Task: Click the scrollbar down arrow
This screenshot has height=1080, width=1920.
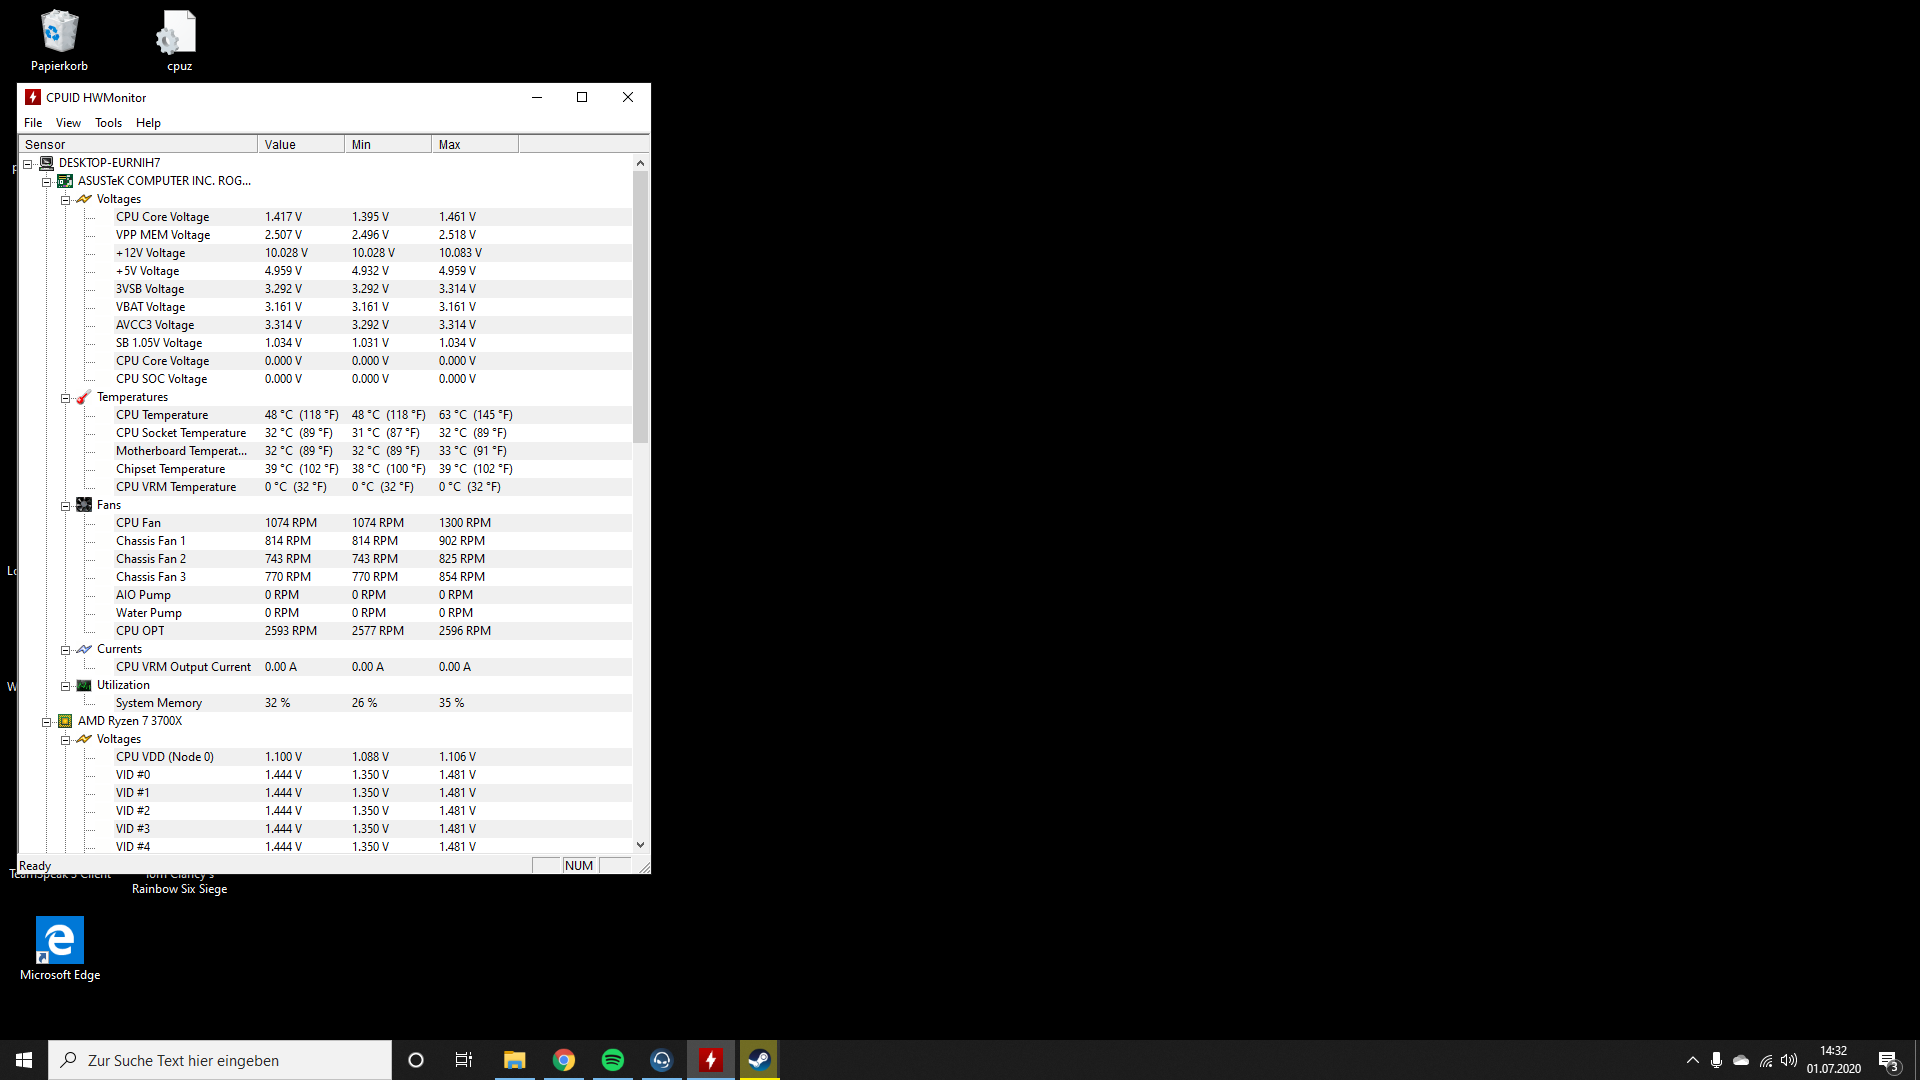Action: pyautogui.click(x=640, y=845)
